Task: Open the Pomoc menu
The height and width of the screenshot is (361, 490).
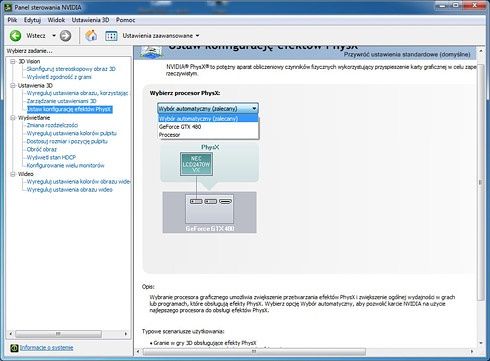Action: [126, 20]
